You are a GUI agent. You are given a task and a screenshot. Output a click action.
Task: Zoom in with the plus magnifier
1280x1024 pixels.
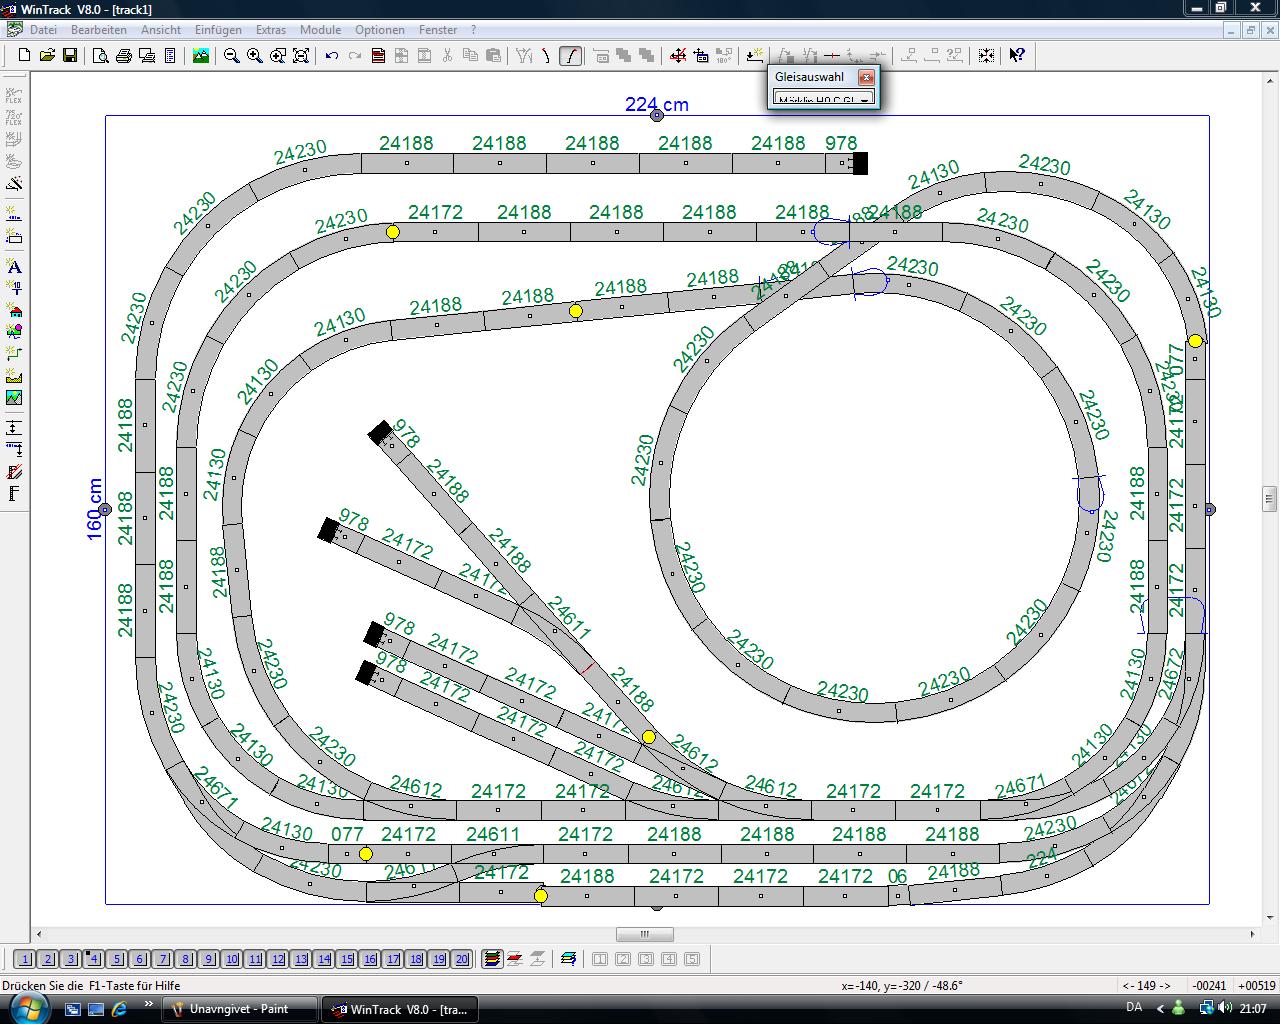click(255, 56)
